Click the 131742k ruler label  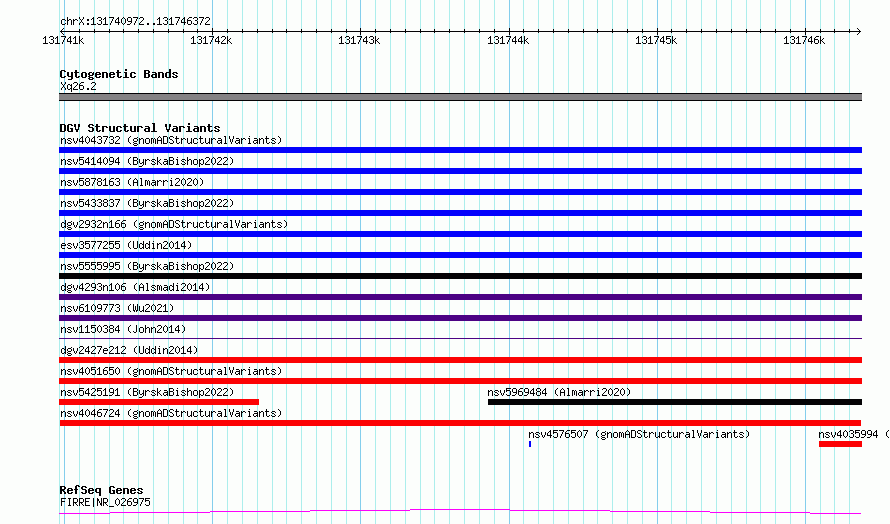point(211,41)
